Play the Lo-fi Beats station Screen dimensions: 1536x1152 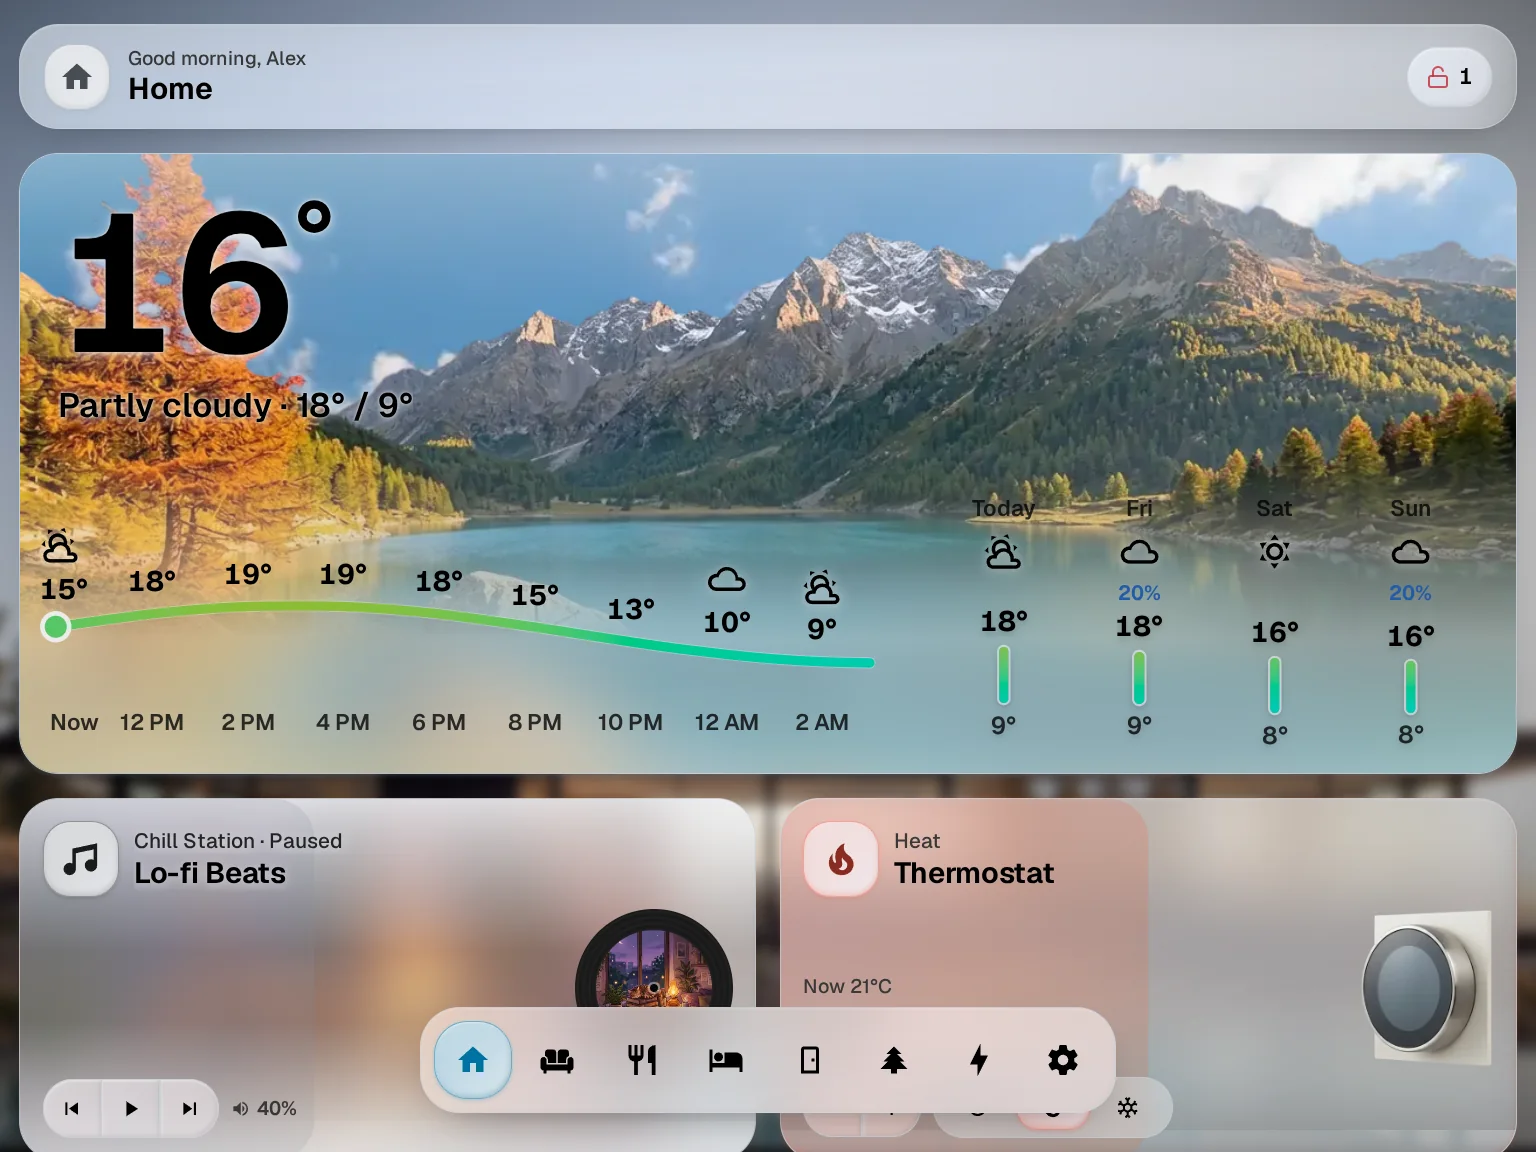tap(131, 1108)
